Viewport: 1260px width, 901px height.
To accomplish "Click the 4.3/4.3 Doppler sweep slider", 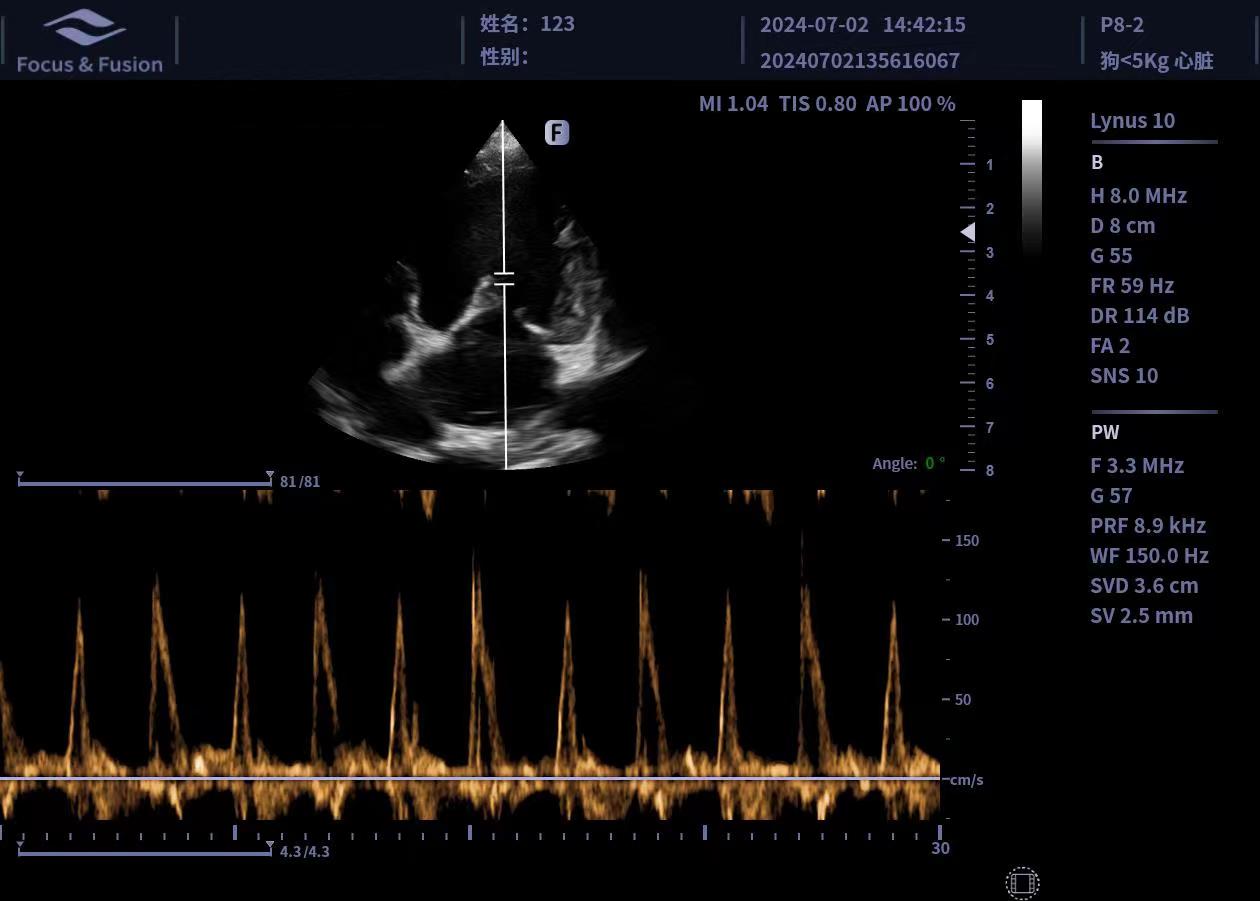I will 144,852.
